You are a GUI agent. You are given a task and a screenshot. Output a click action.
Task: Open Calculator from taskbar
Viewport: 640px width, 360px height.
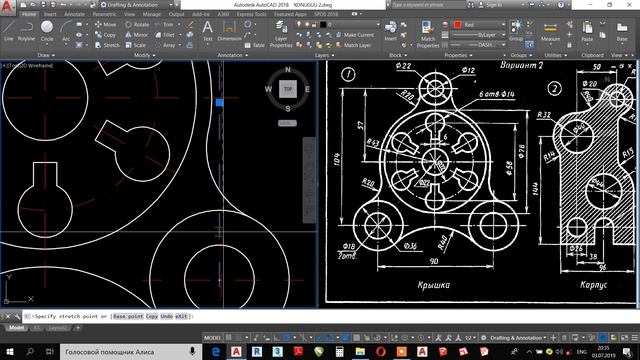[x=339, y=351]
